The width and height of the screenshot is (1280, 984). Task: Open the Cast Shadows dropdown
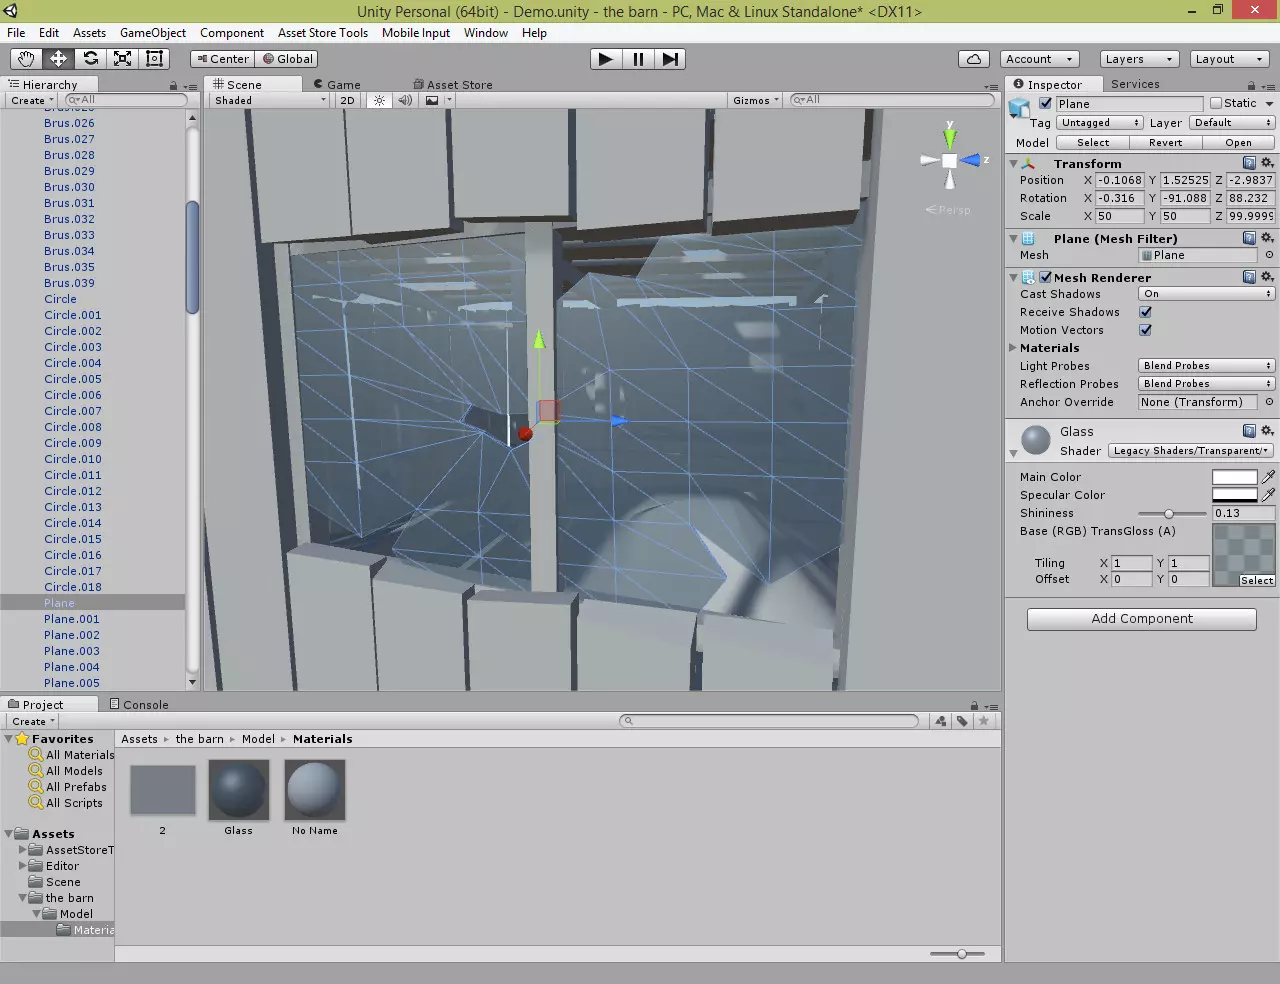1206,294
